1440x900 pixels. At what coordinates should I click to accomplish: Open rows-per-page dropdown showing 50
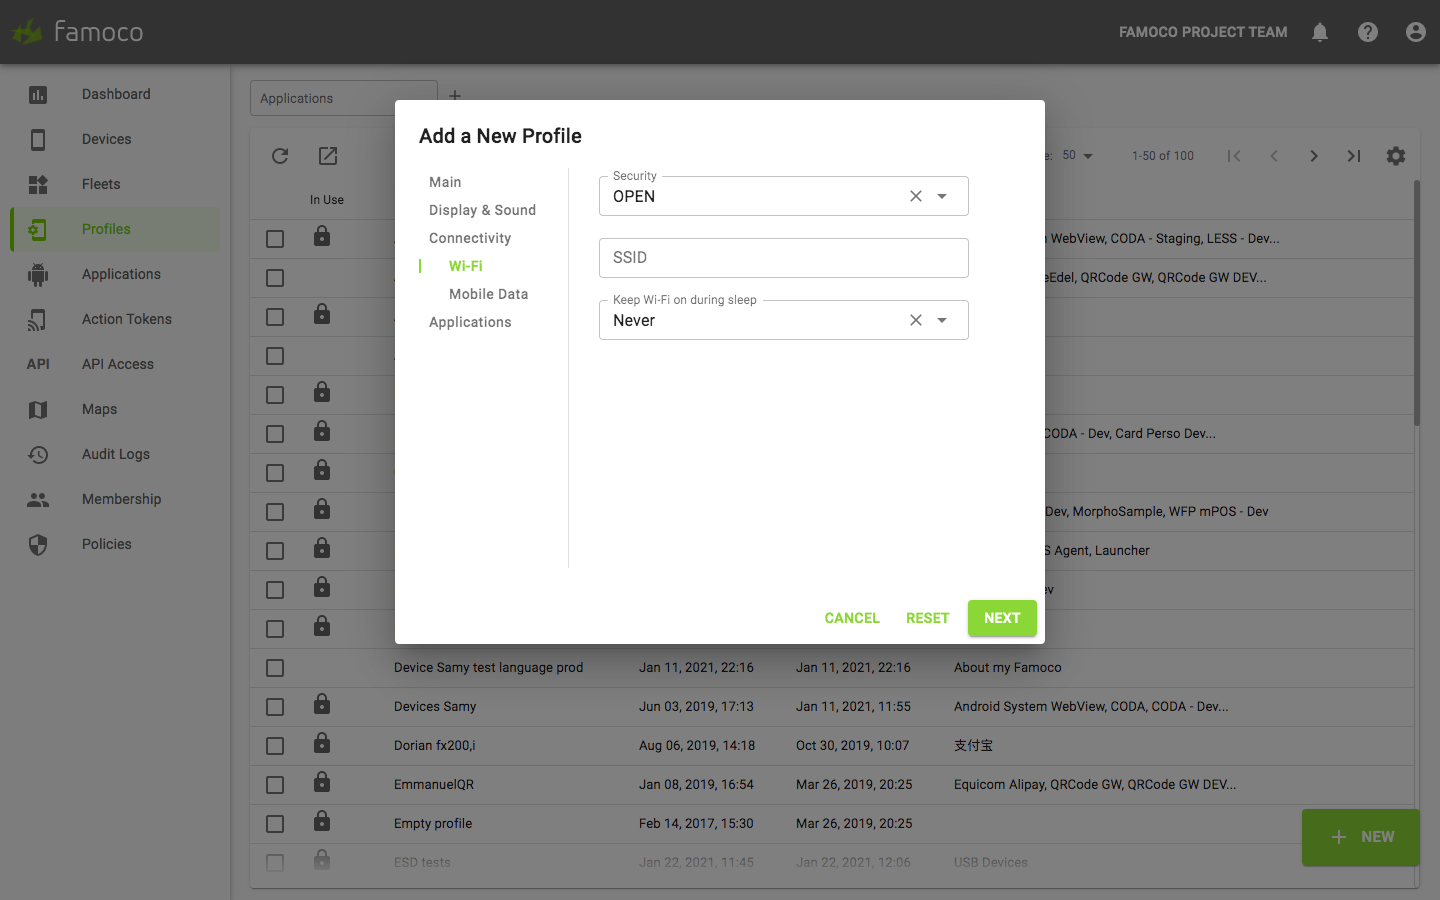pos(1078,156)
